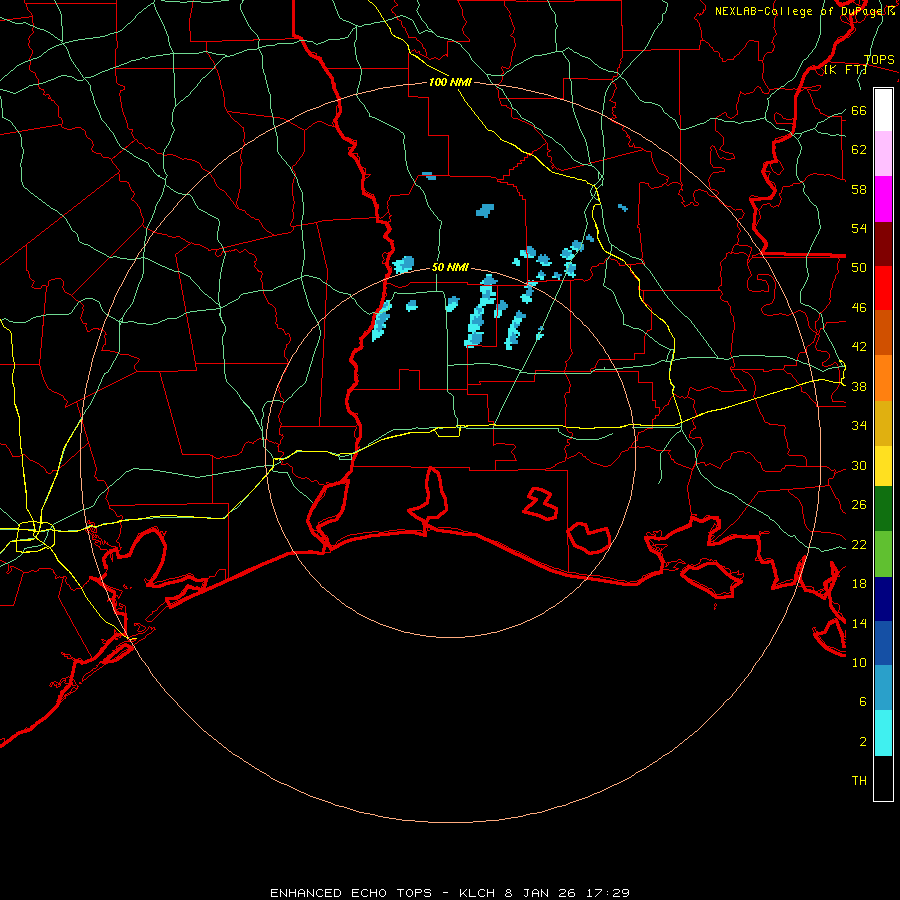Click the legend value 6
The height and width of the screenshot is (900, 900).
[x=862, y=701]
